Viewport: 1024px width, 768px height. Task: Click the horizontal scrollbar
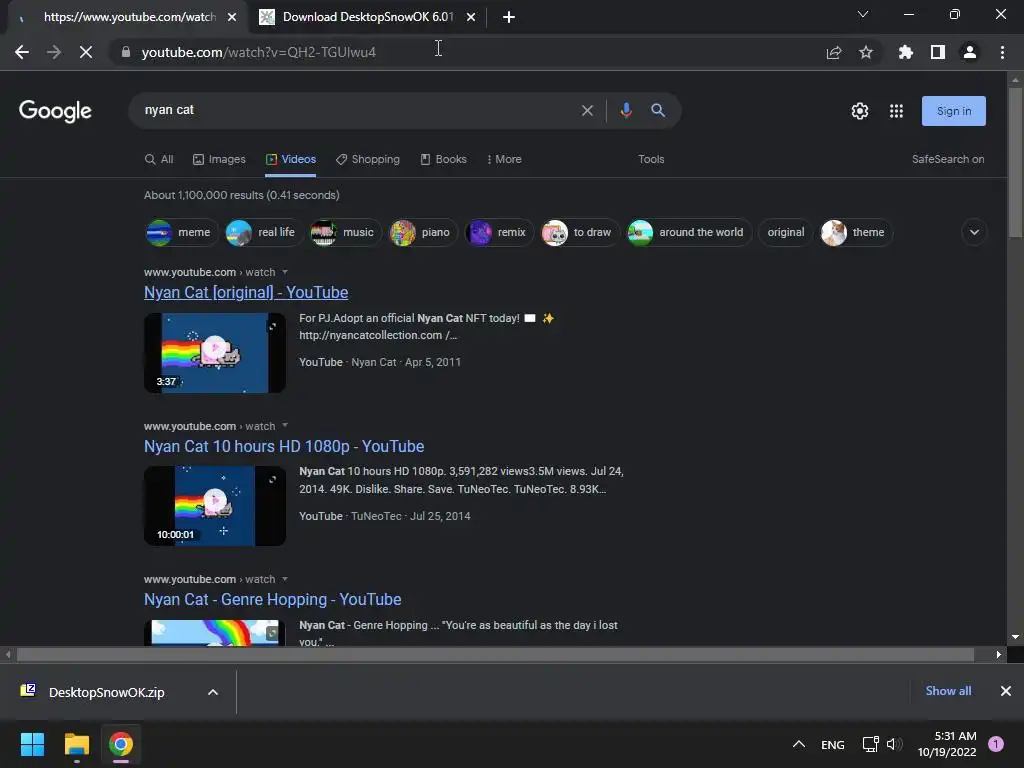[495, 654]
